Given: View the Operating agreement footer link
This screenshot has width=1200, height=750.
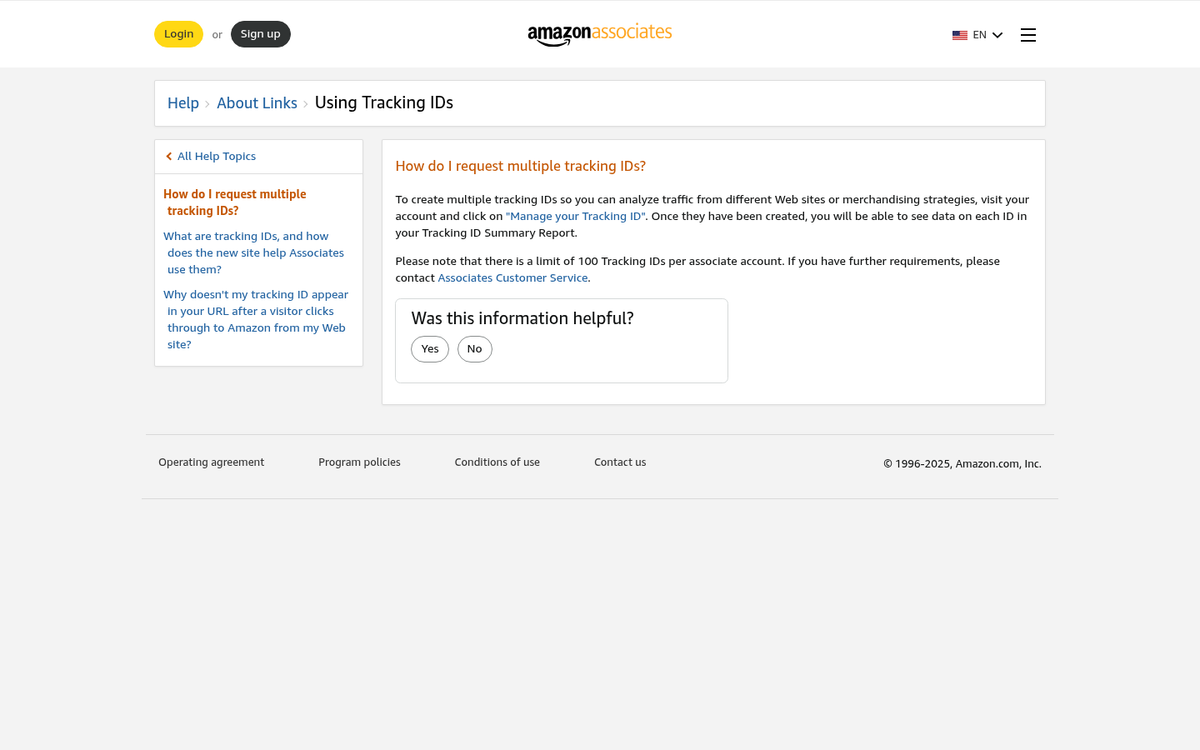Looking at the screenshot, I should (211, 462).
